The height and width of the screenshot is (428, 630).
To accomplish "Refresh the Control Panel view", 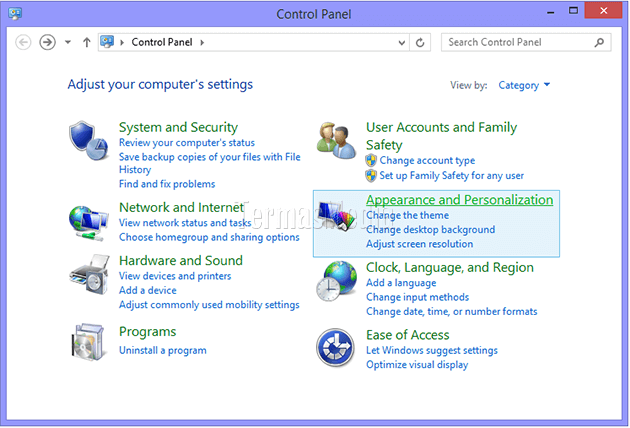I will pyautogui.click(x=420, y=42).
